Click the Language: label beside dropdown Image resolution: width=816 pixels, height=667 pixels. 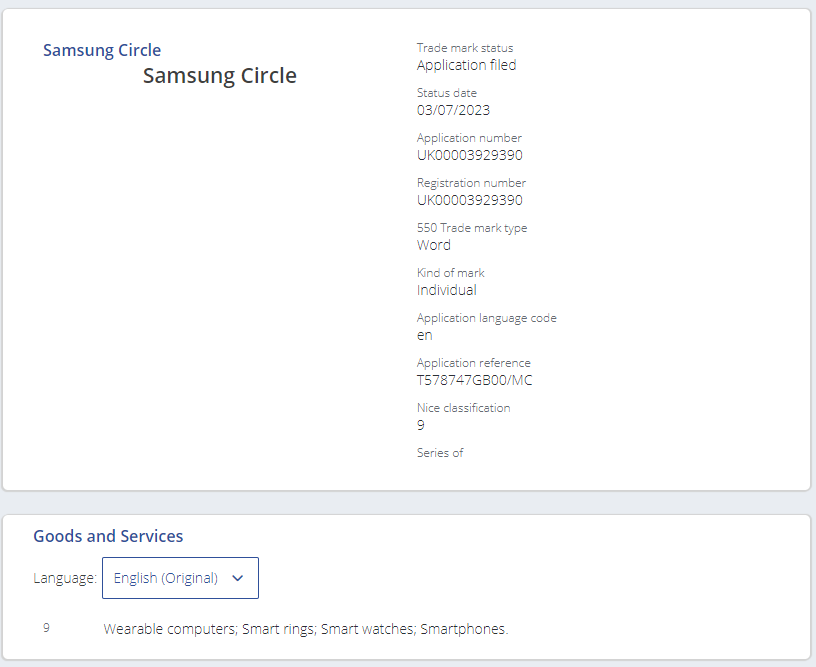(65, 578)
